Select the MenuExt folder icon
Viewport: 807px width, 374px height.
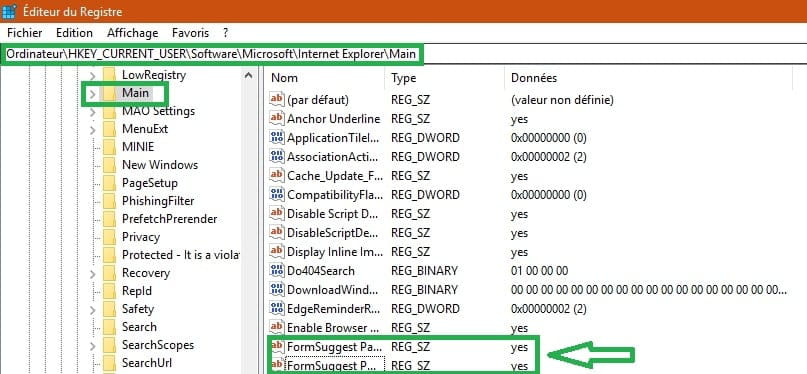pyautogui.click(x=109, y=129)
